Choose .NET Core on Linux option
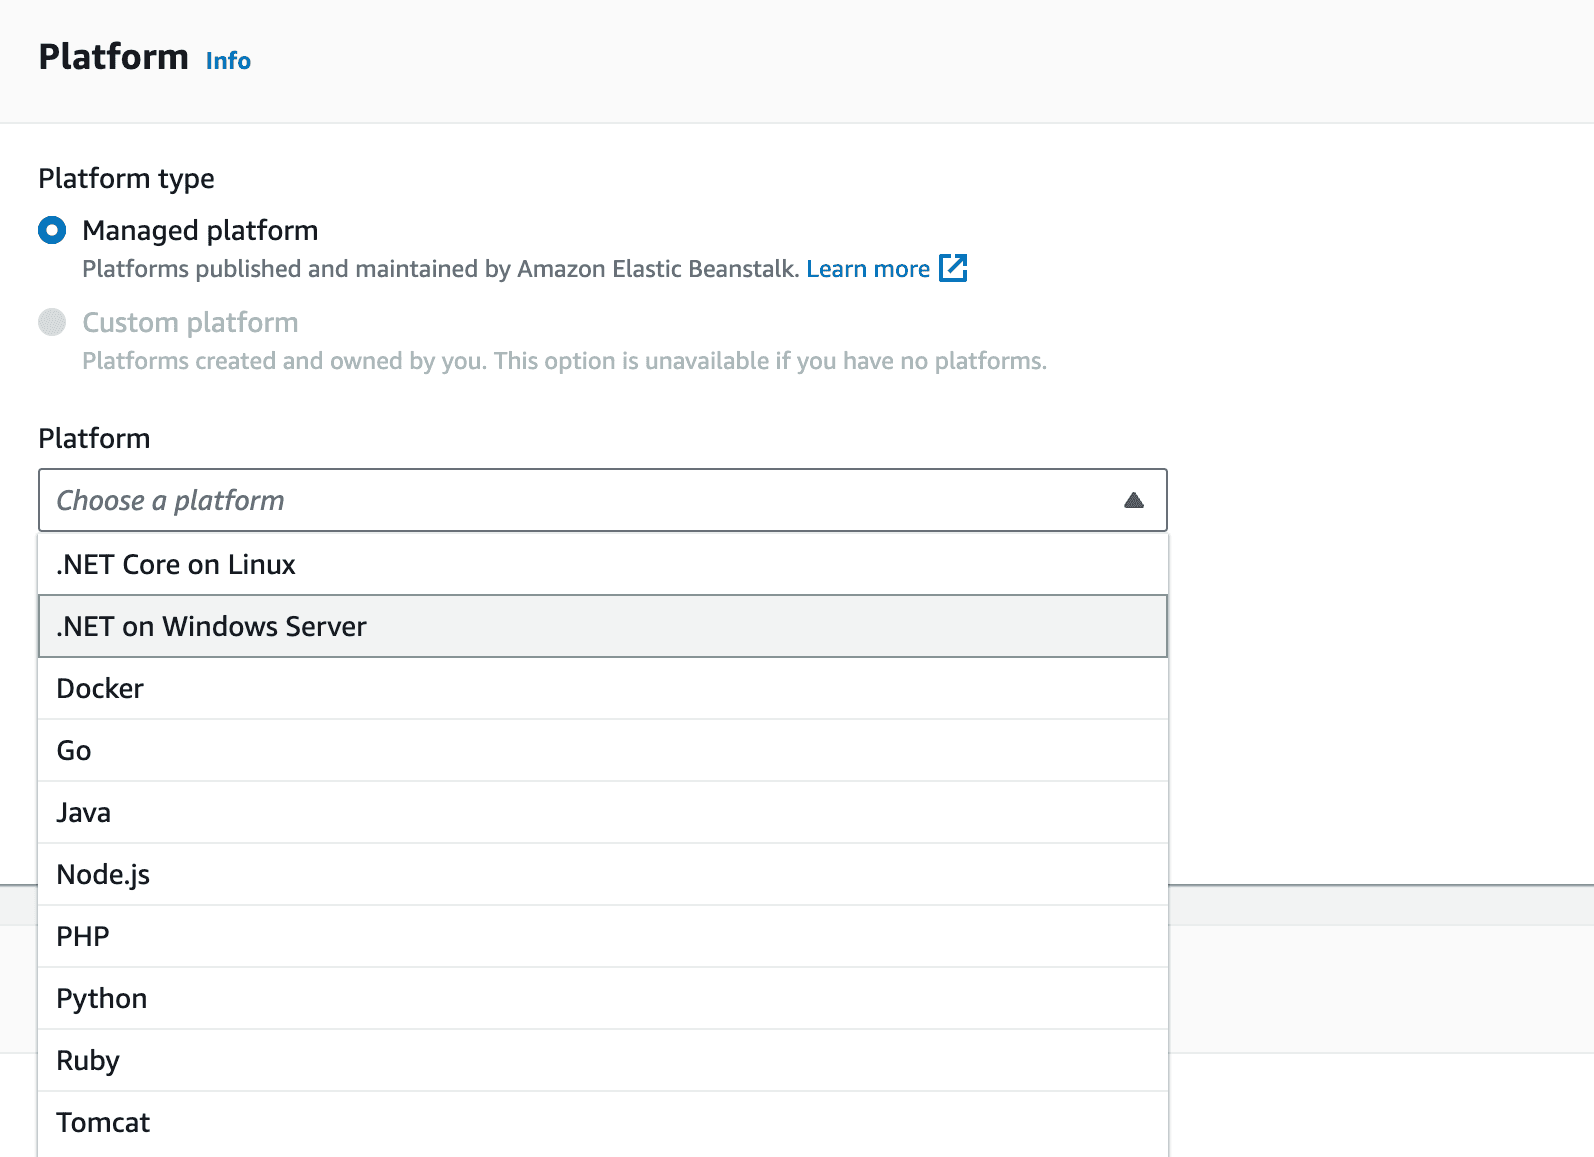 (x=603, y=564)
